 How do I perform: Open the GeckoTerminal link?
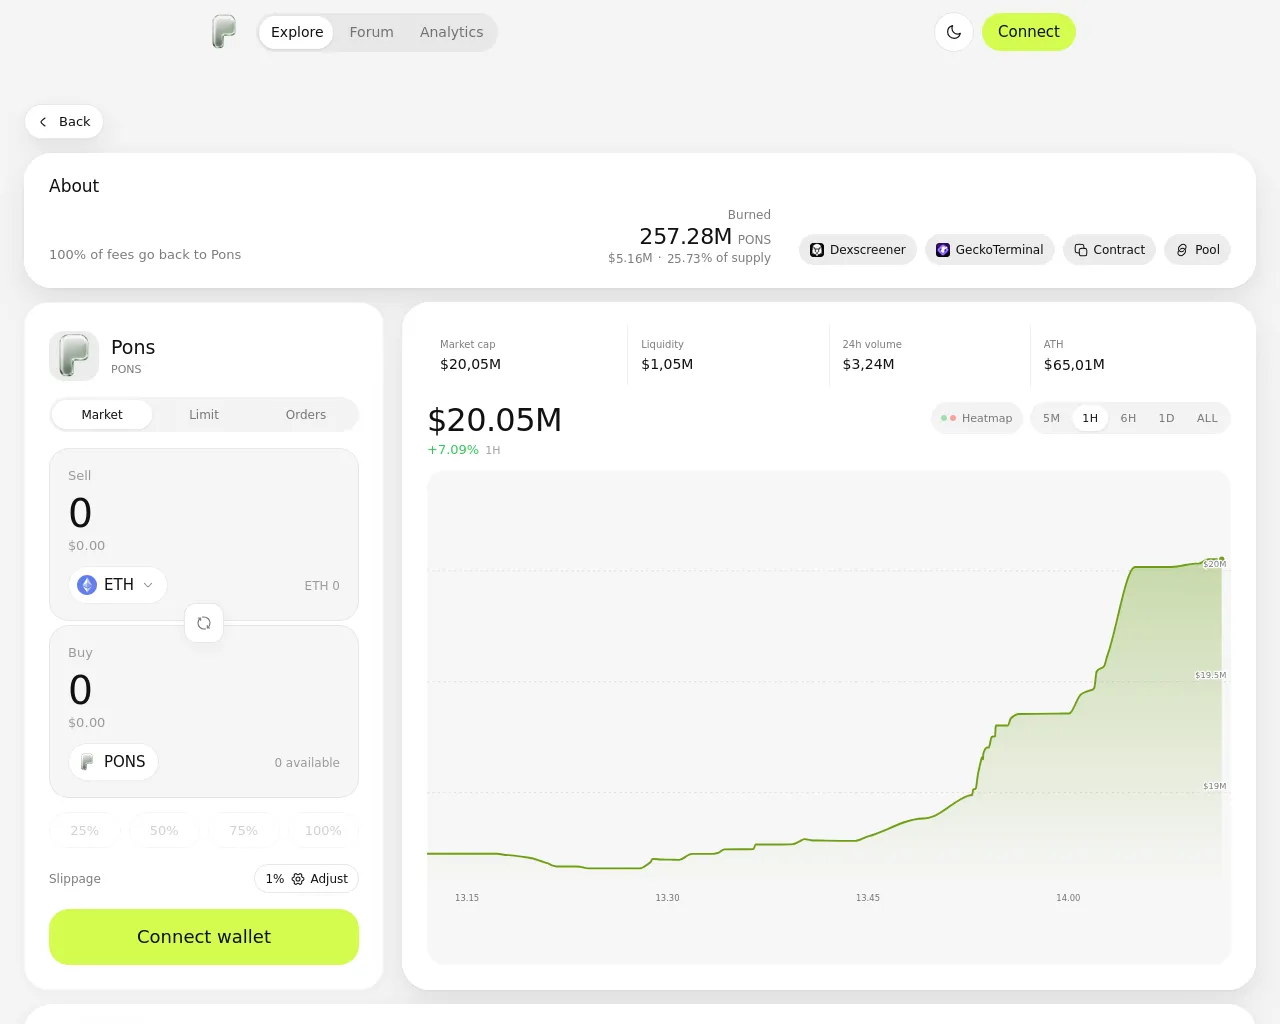point(990,250)
